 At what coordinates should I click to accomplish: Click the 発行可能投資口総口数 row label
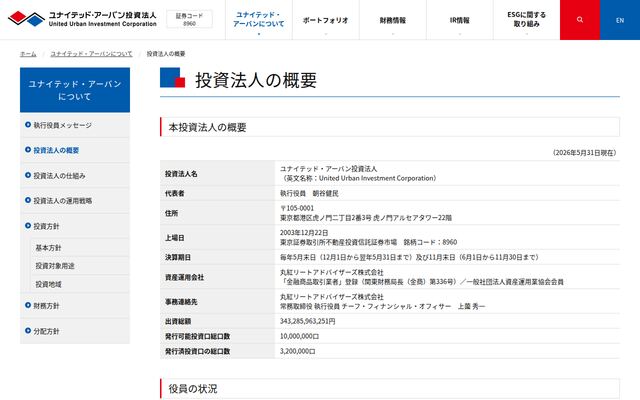click(198, 336)
